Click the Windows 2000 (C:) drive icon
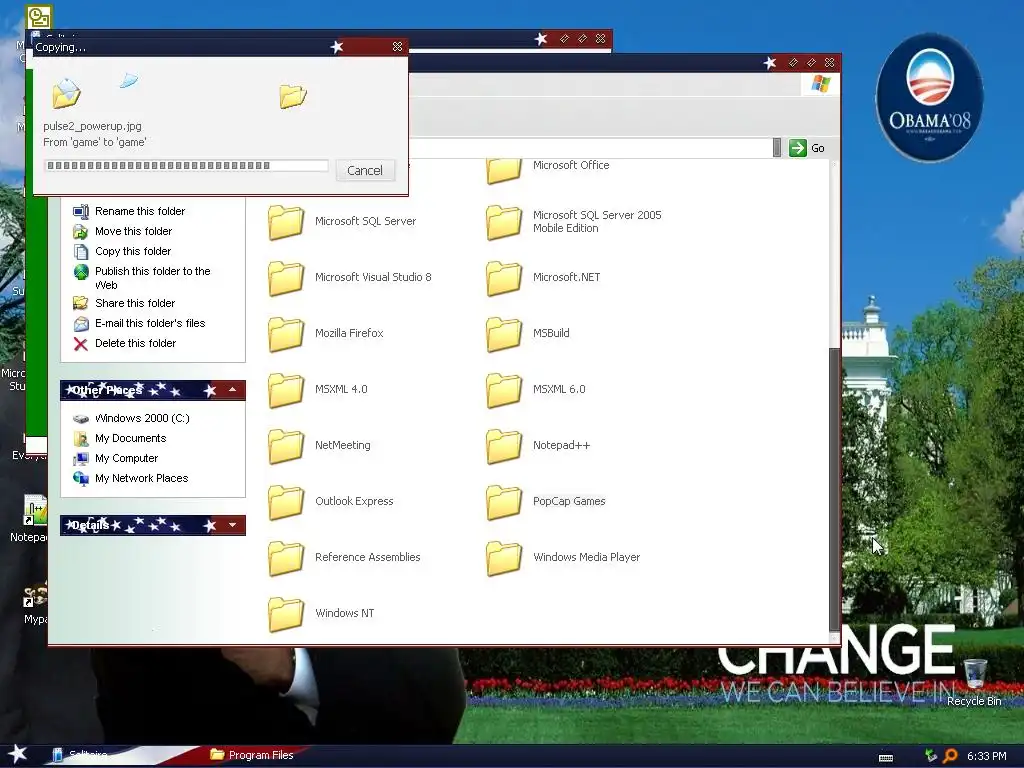This screenshot has width=1024, height=768. [x=80, y=419]
